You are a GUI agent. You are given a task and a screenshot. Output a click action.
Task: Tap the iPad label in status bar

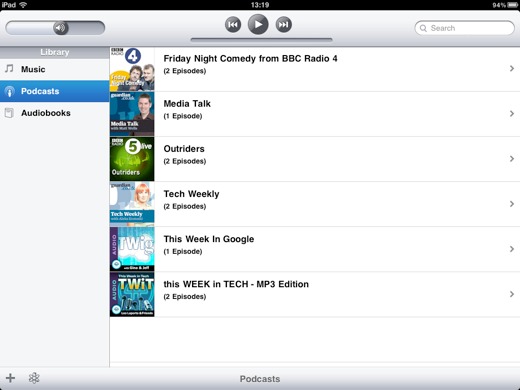click(x=9, y=5)
